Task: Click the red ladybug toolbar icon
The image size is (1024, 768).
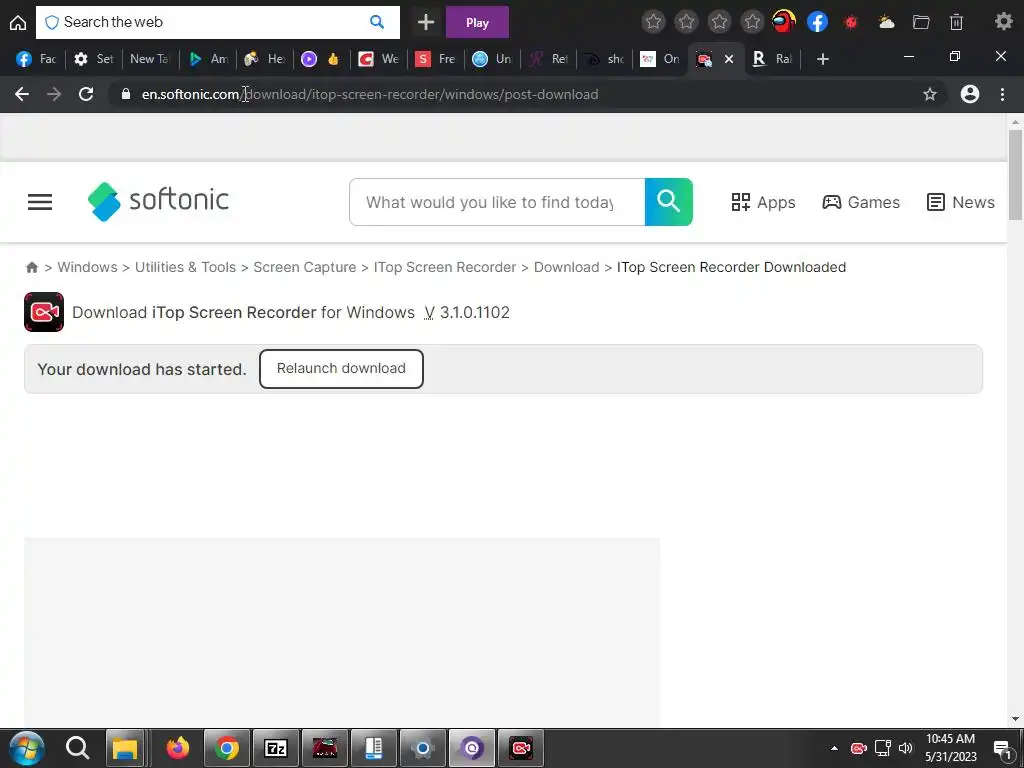Action: 851,22
